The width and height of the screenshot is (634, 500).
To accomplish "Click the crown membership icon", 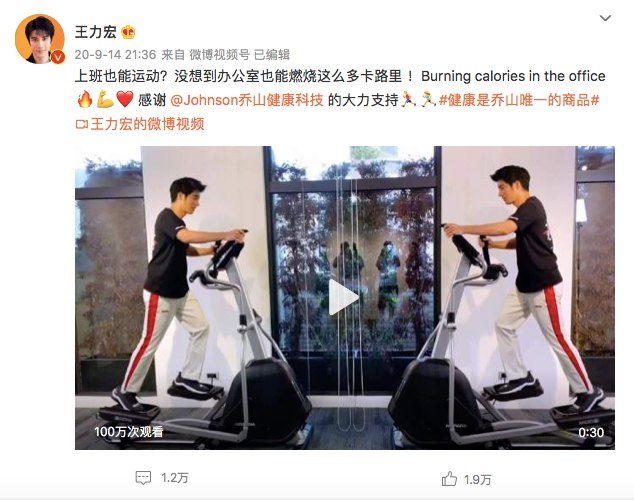I will [128, 32].
